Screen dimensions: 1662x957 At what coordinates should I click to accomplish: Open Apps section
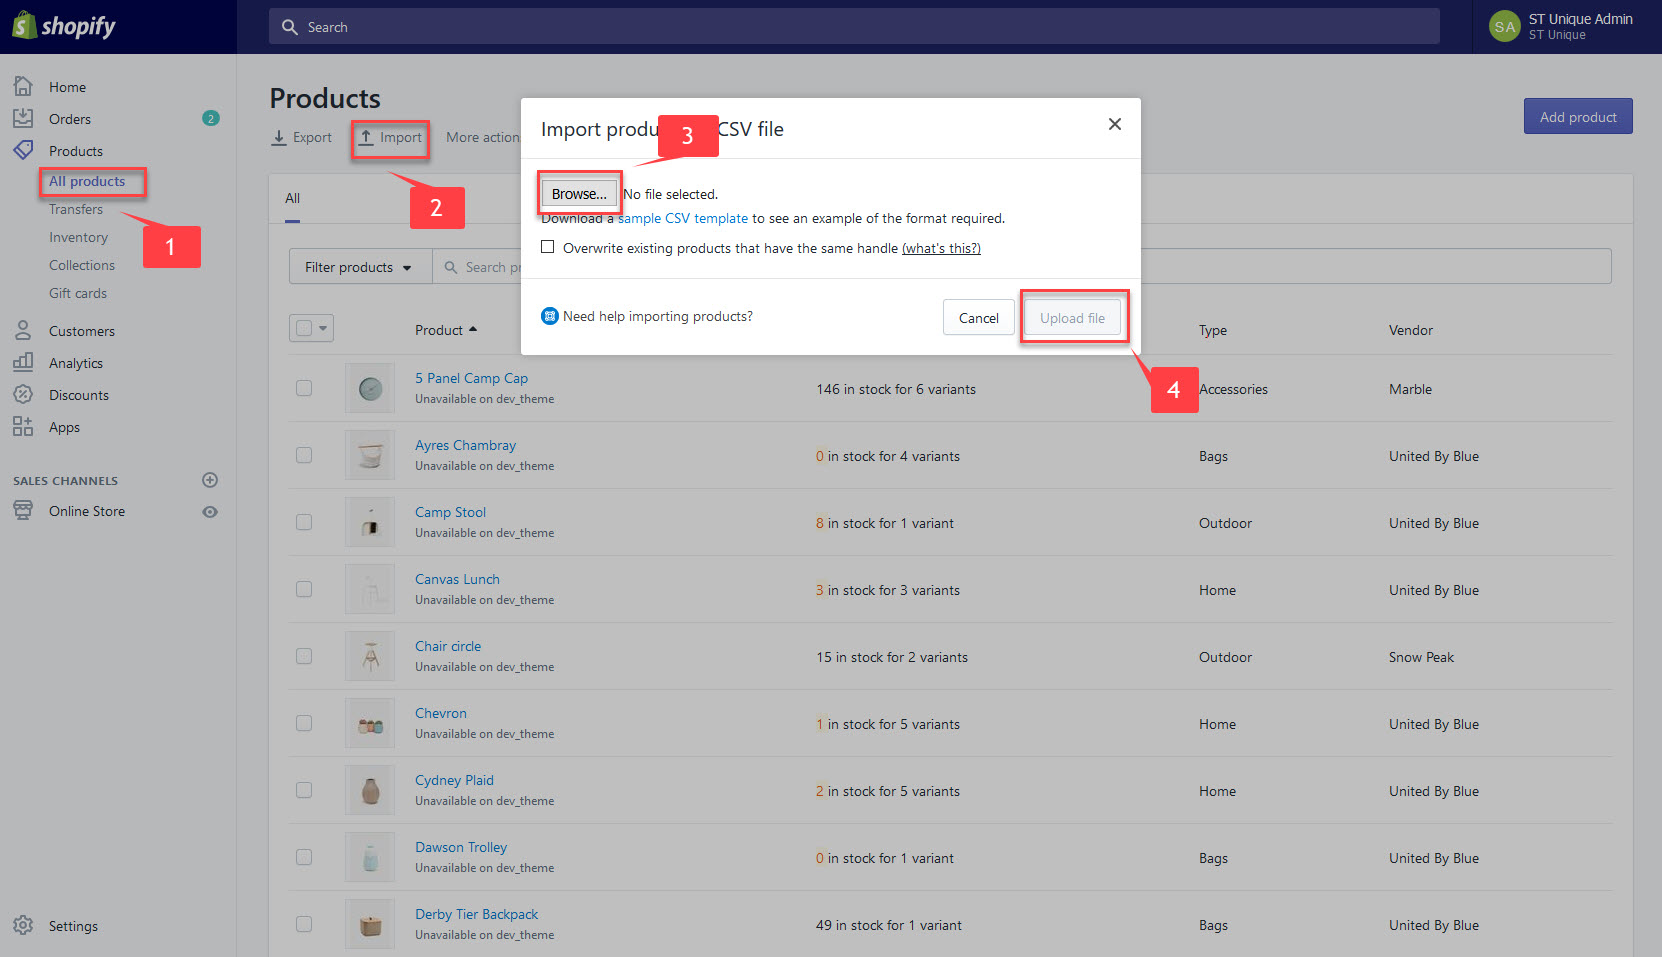point(64,427)
